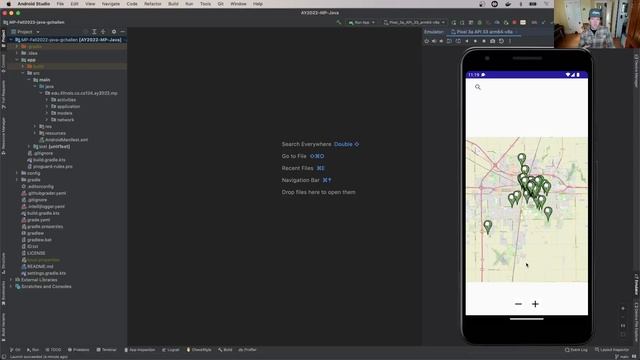
Task: Click the red Stop icon in top toolbar
Action: tap(514, 22)
